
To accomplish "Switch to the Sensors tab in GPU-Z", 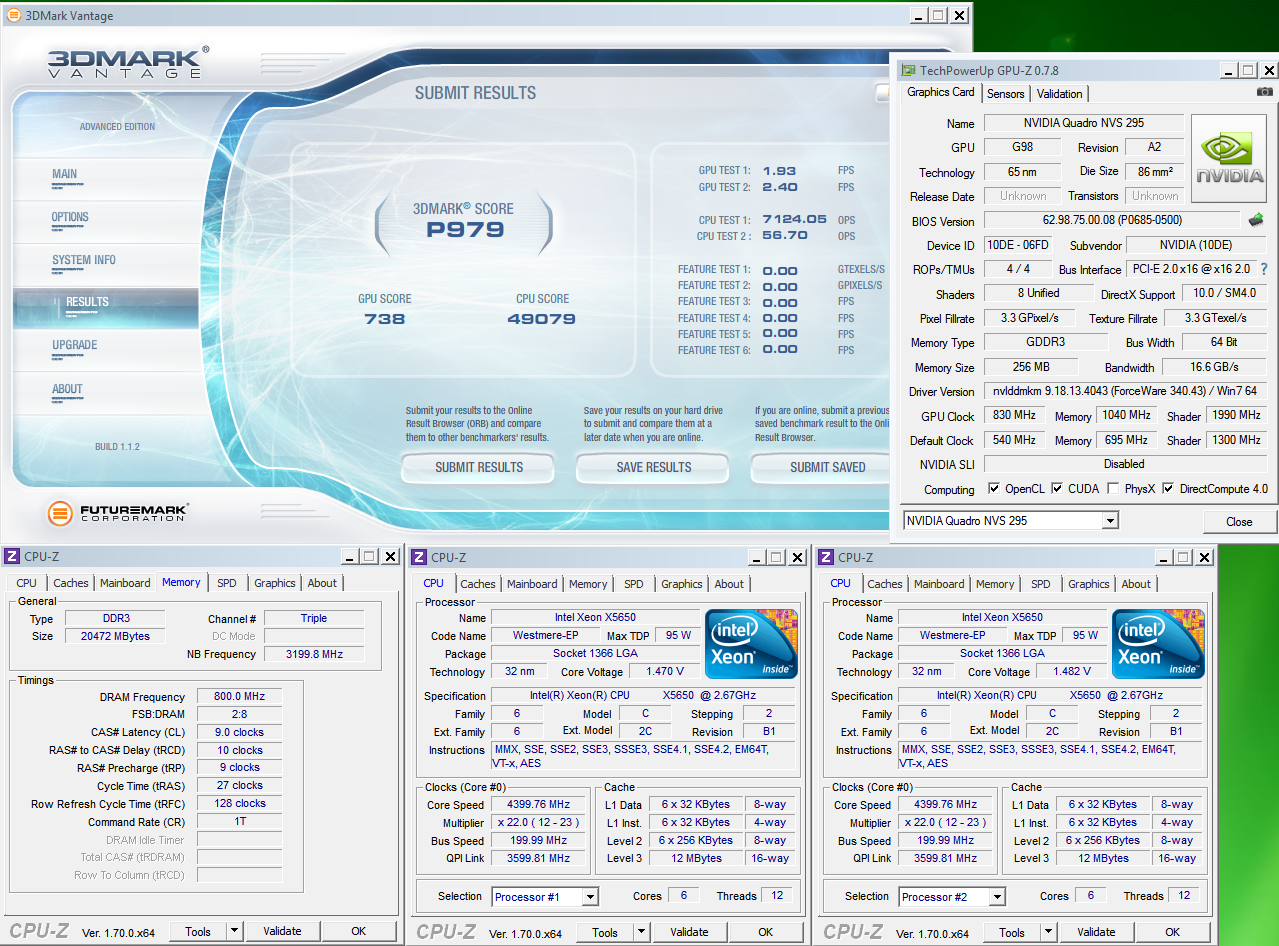I will click(x=1005, y=94).
